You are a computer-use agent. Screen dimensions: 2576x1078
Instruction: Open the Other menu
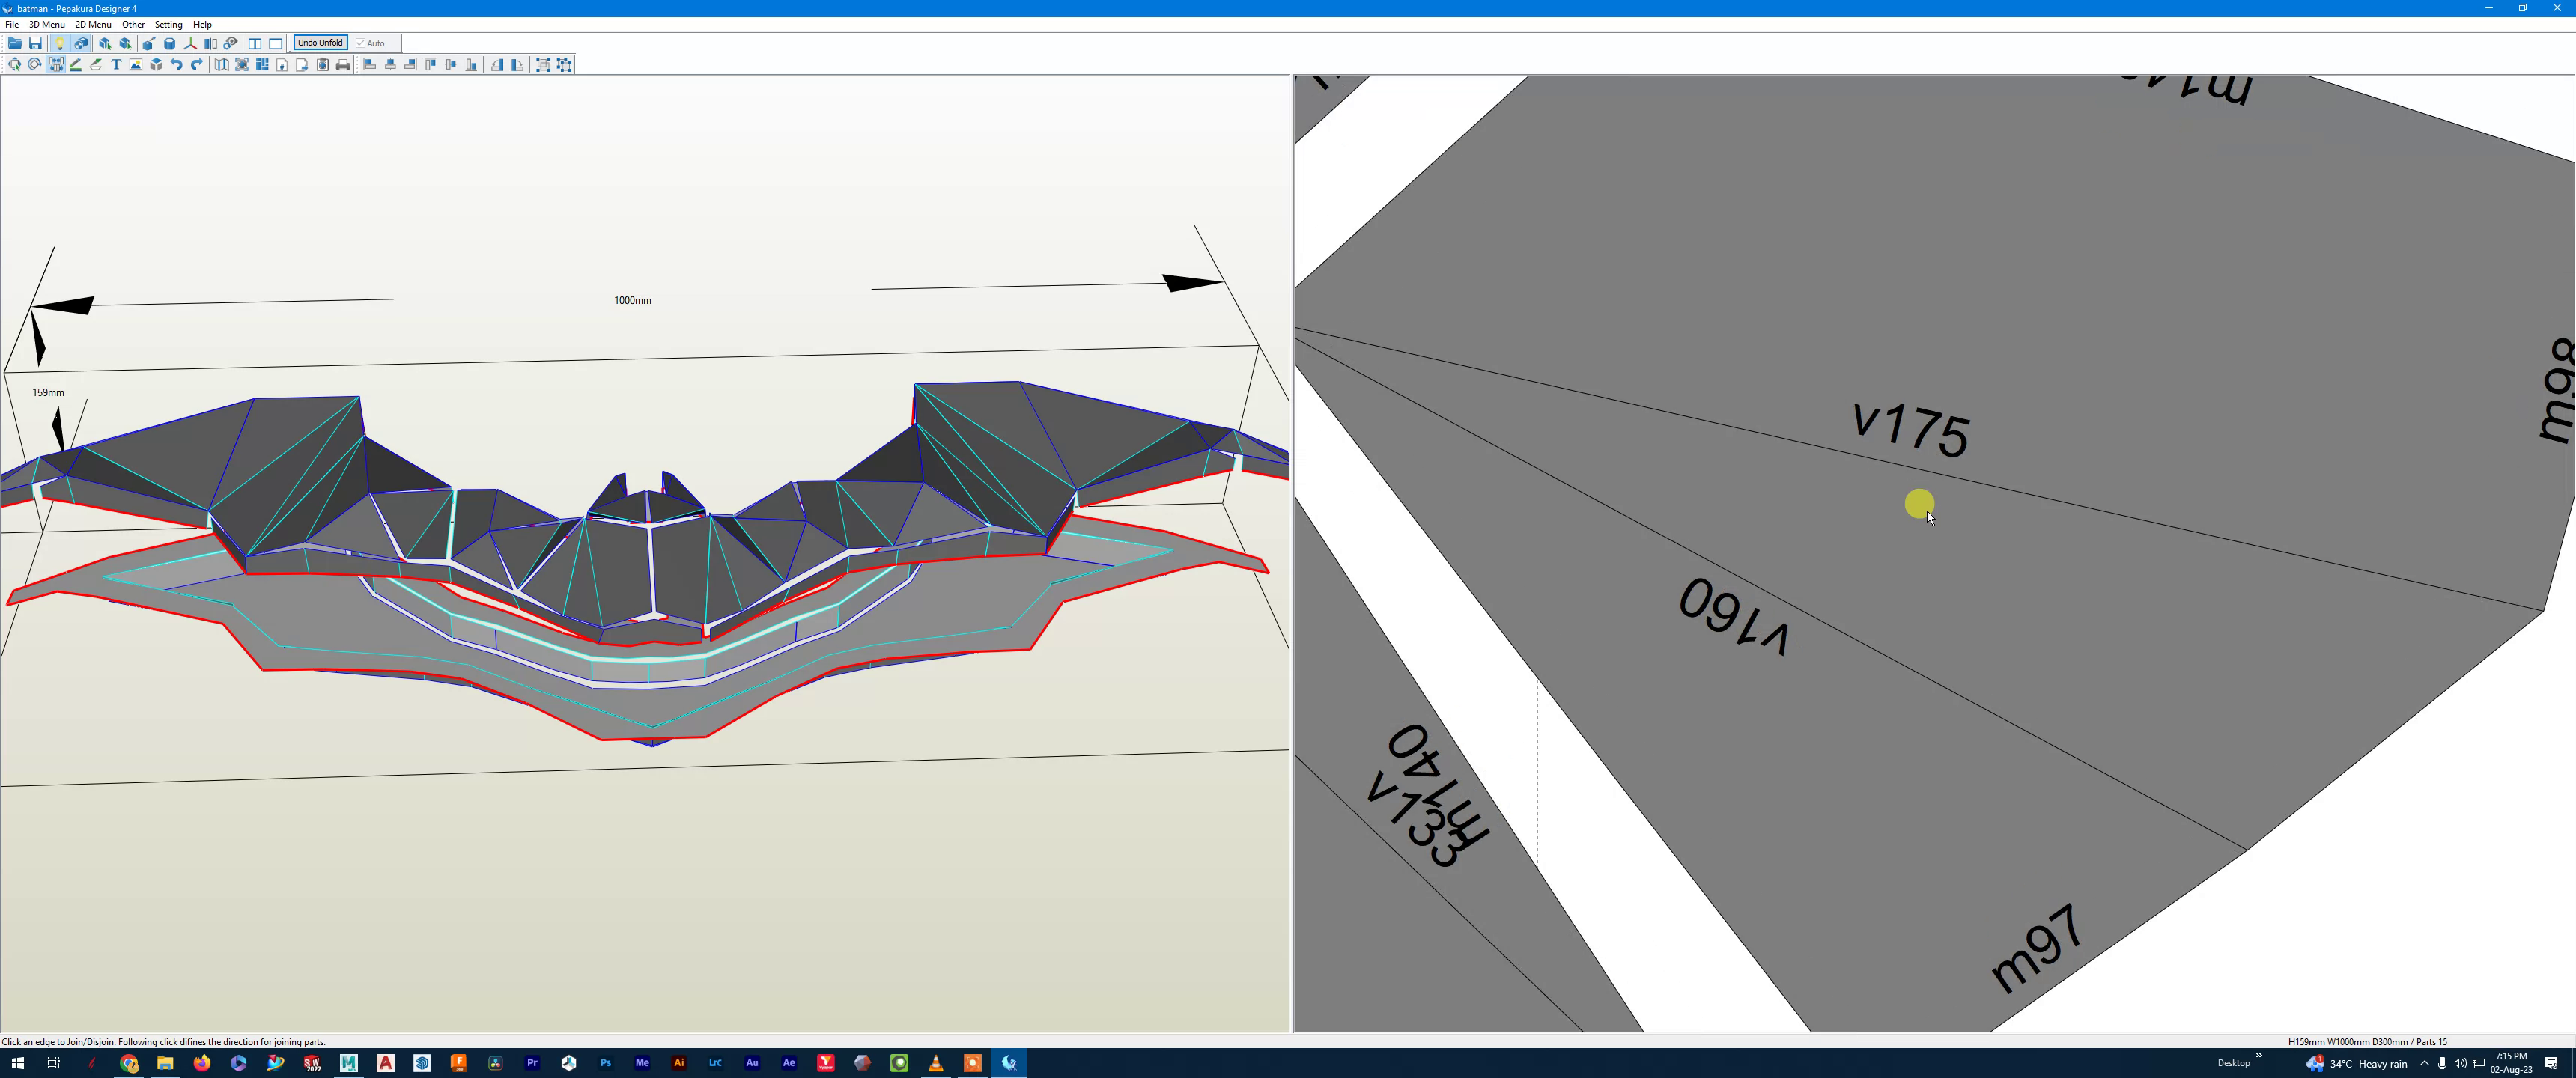pos(133,24)
